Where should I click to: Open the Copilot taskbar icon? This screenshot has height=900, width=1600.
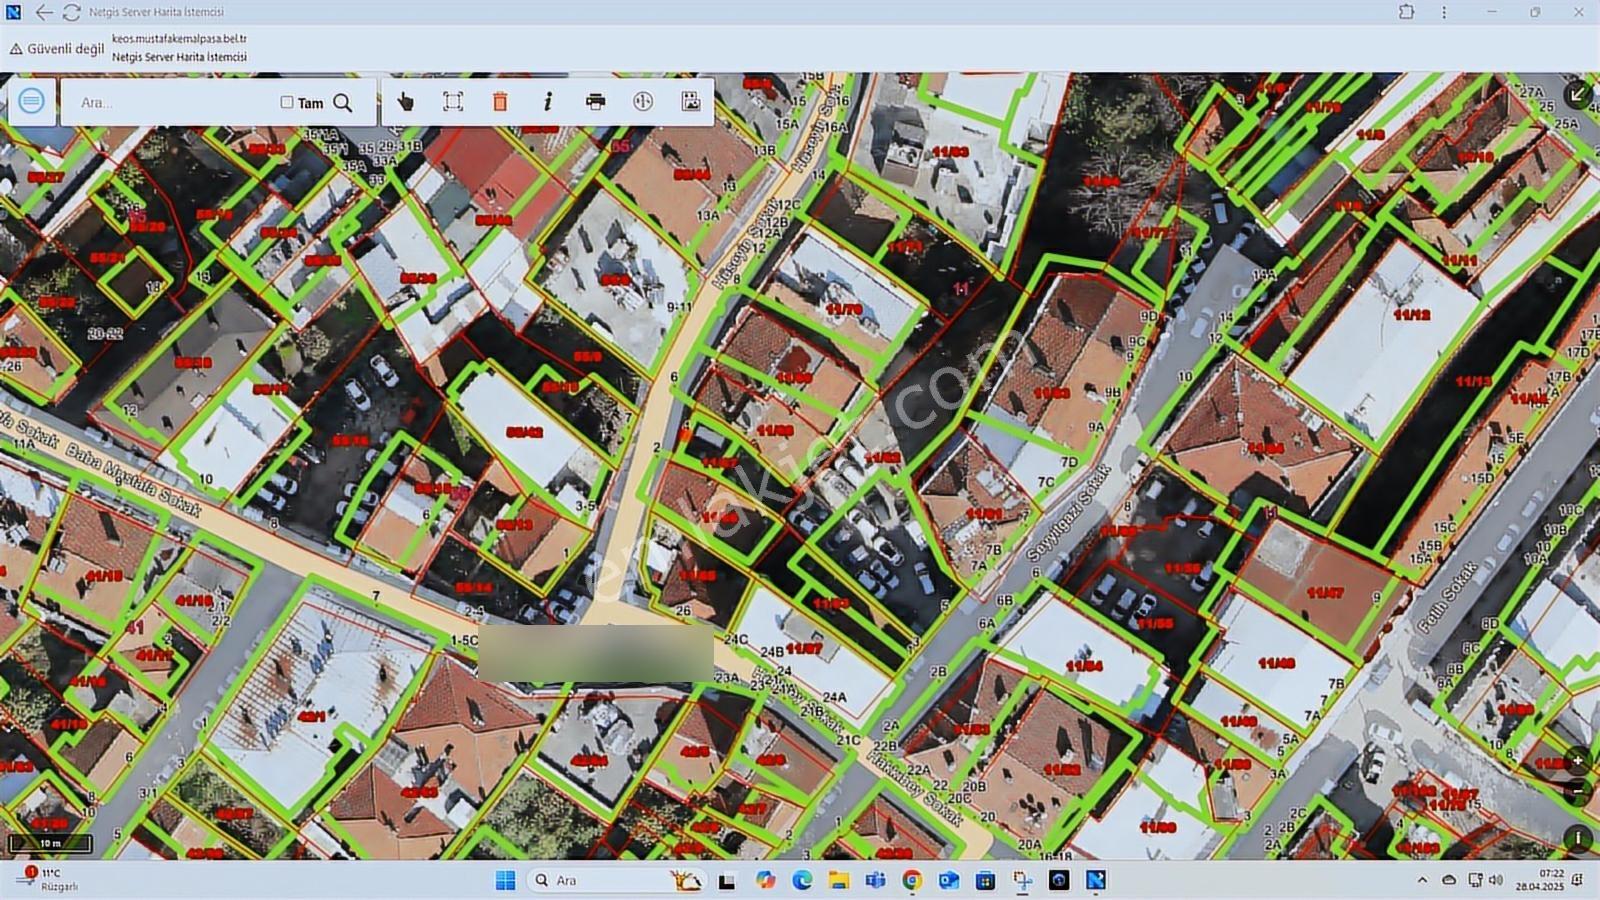[x=765, y=880]
